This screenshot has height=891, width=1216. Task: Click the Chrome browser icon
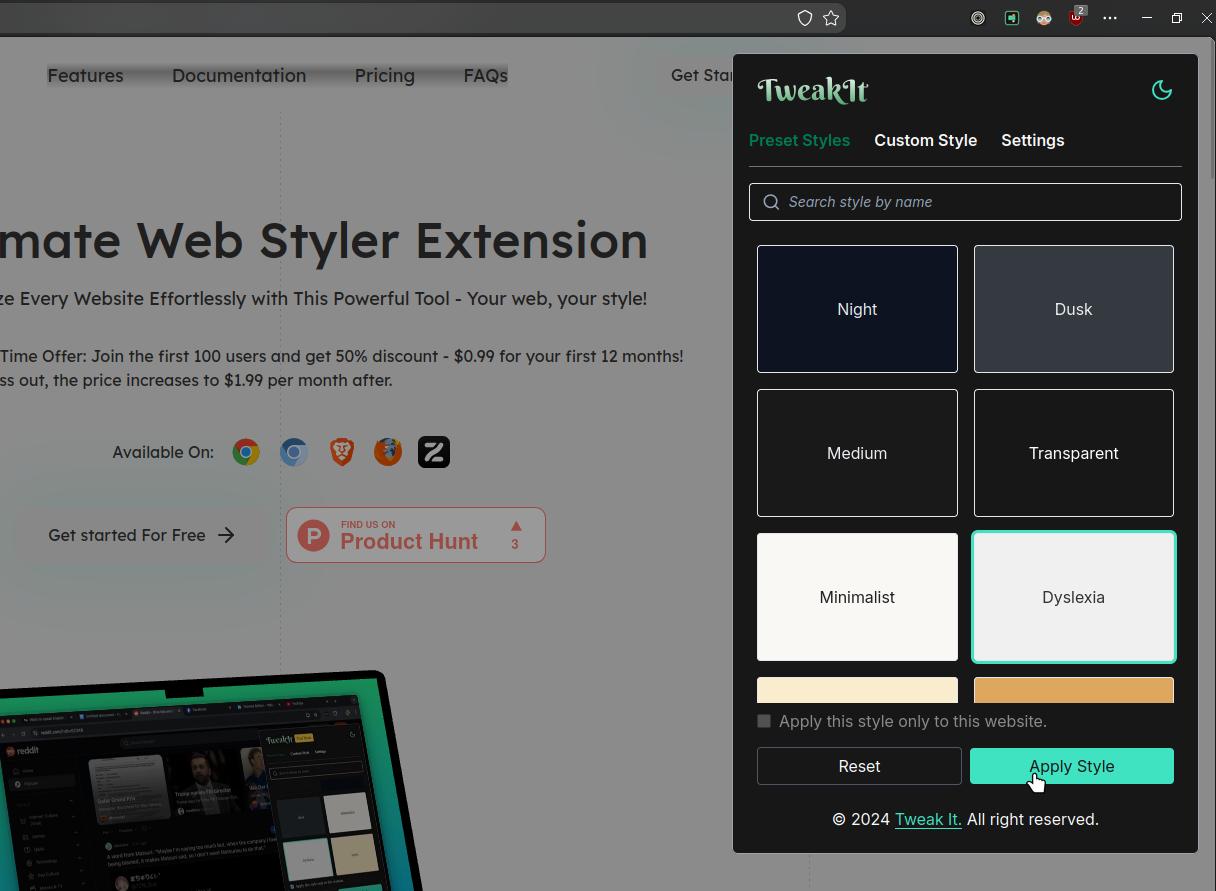coord(246,453)
